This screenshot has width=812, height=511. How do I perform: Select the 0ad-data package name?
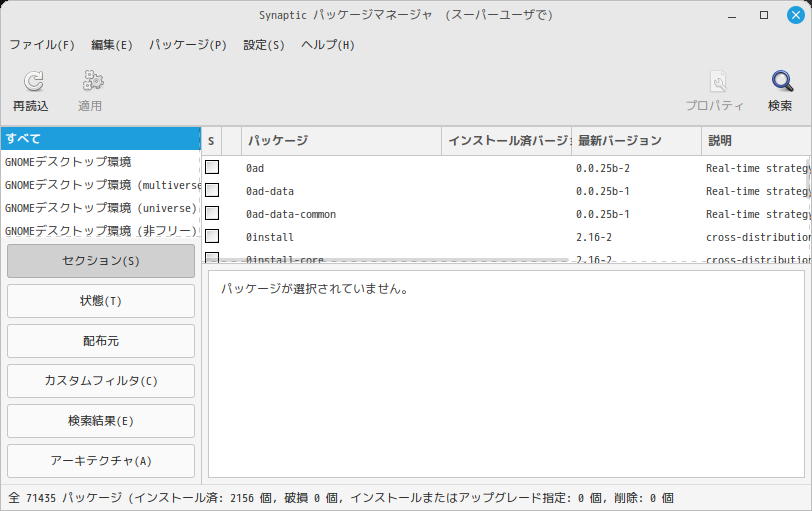pyautogui.click(x=270, y=191)
